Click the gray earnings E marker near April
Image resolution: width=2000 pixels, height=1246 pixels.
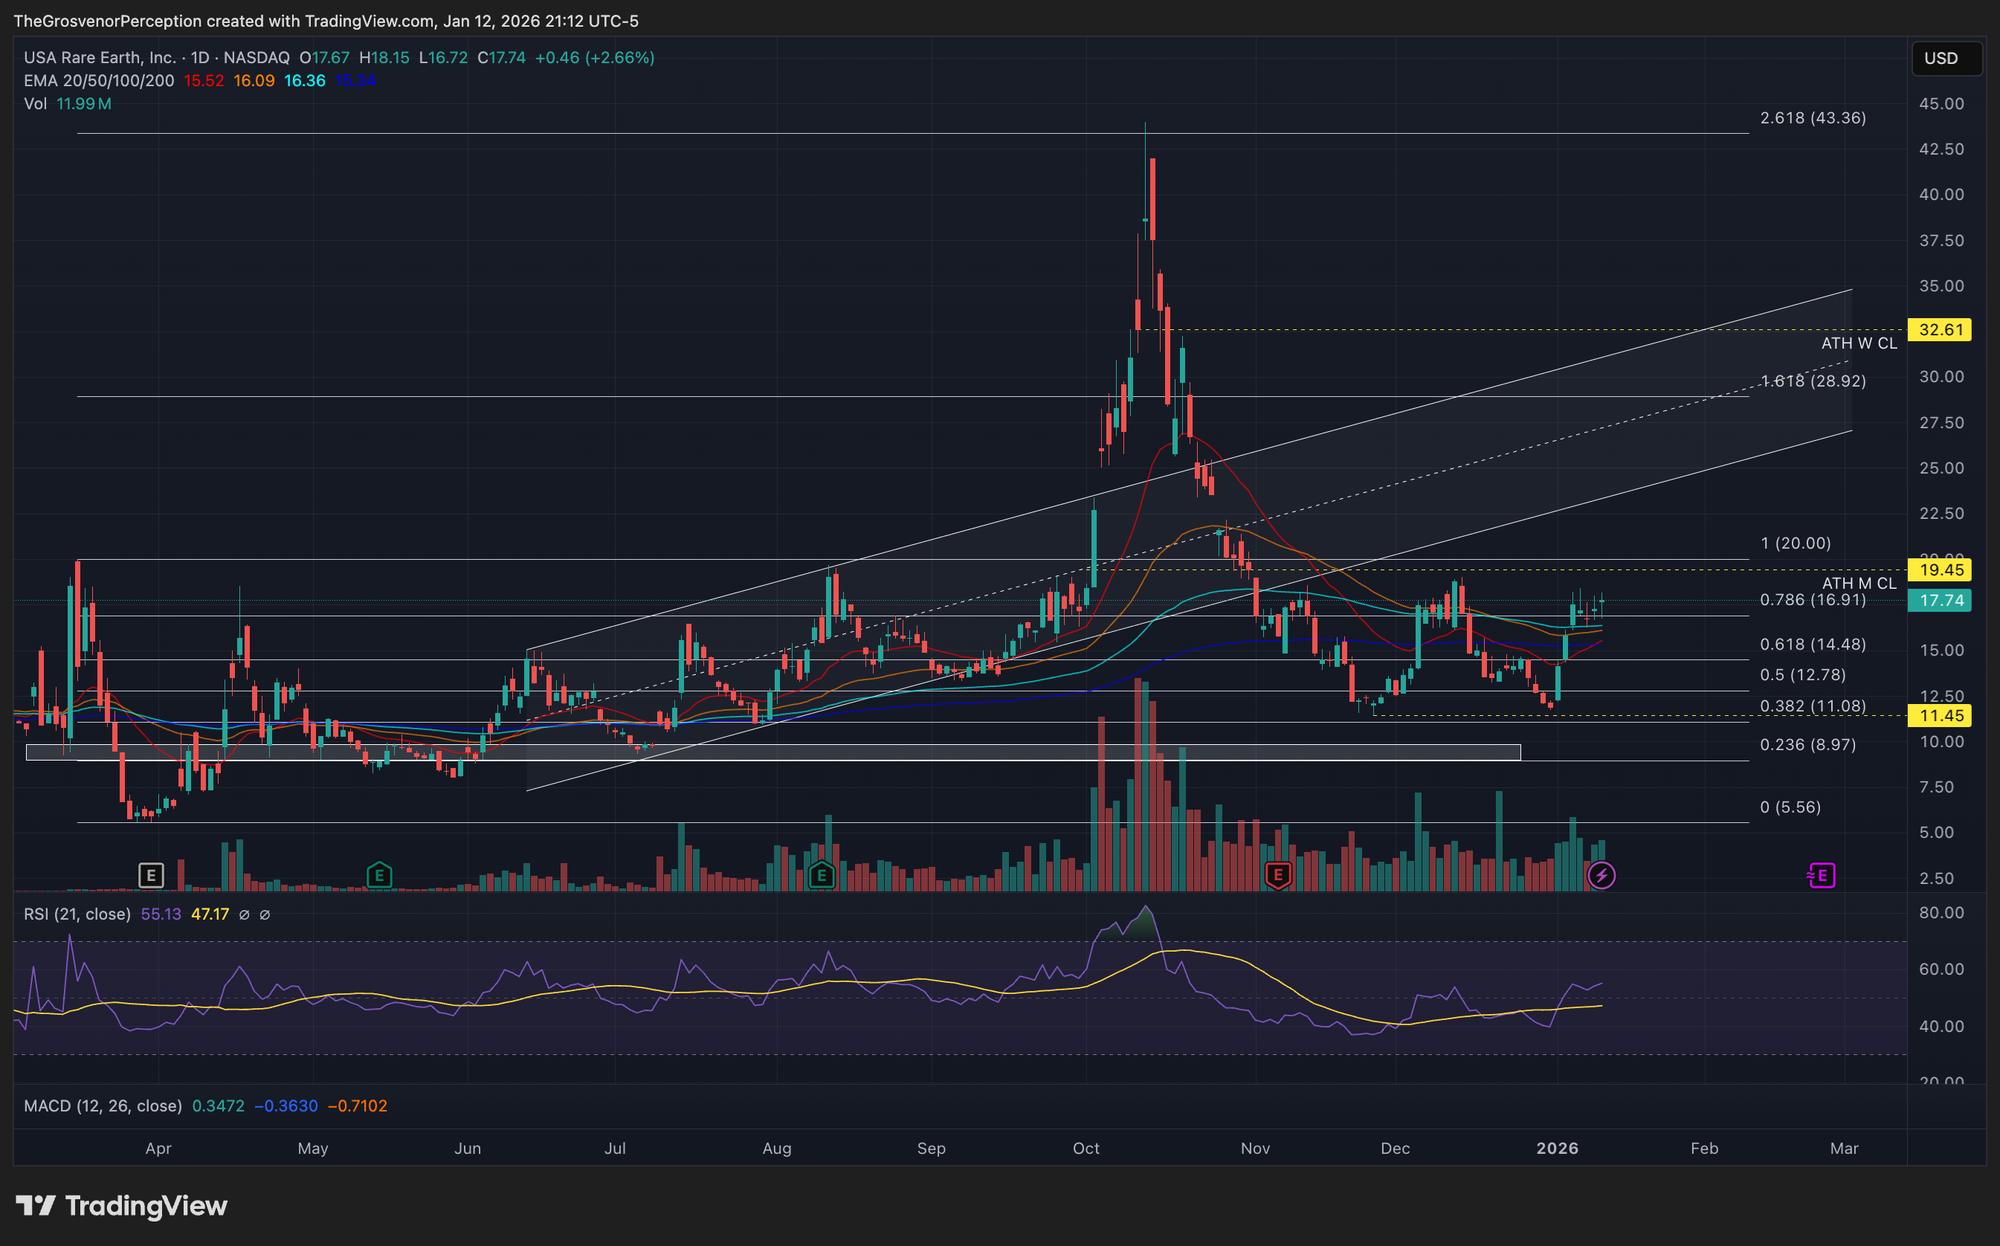coord(150,876)
